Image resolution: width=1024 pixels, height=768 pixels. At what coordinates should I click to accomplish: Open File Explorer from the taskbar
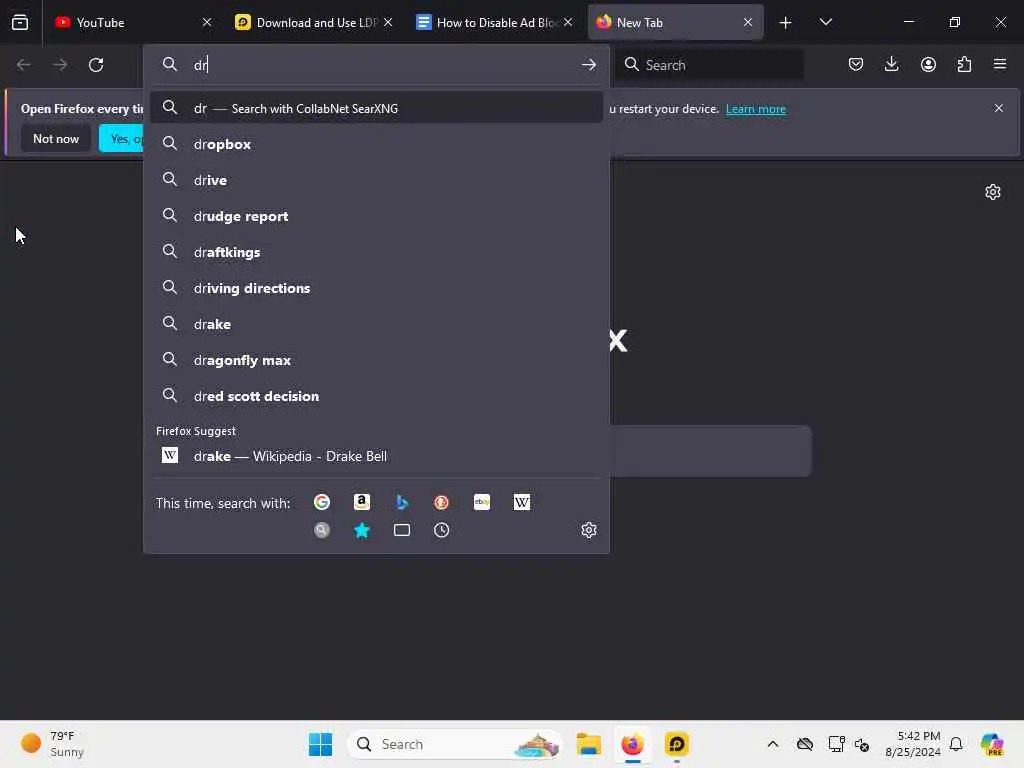click(588, 744)
